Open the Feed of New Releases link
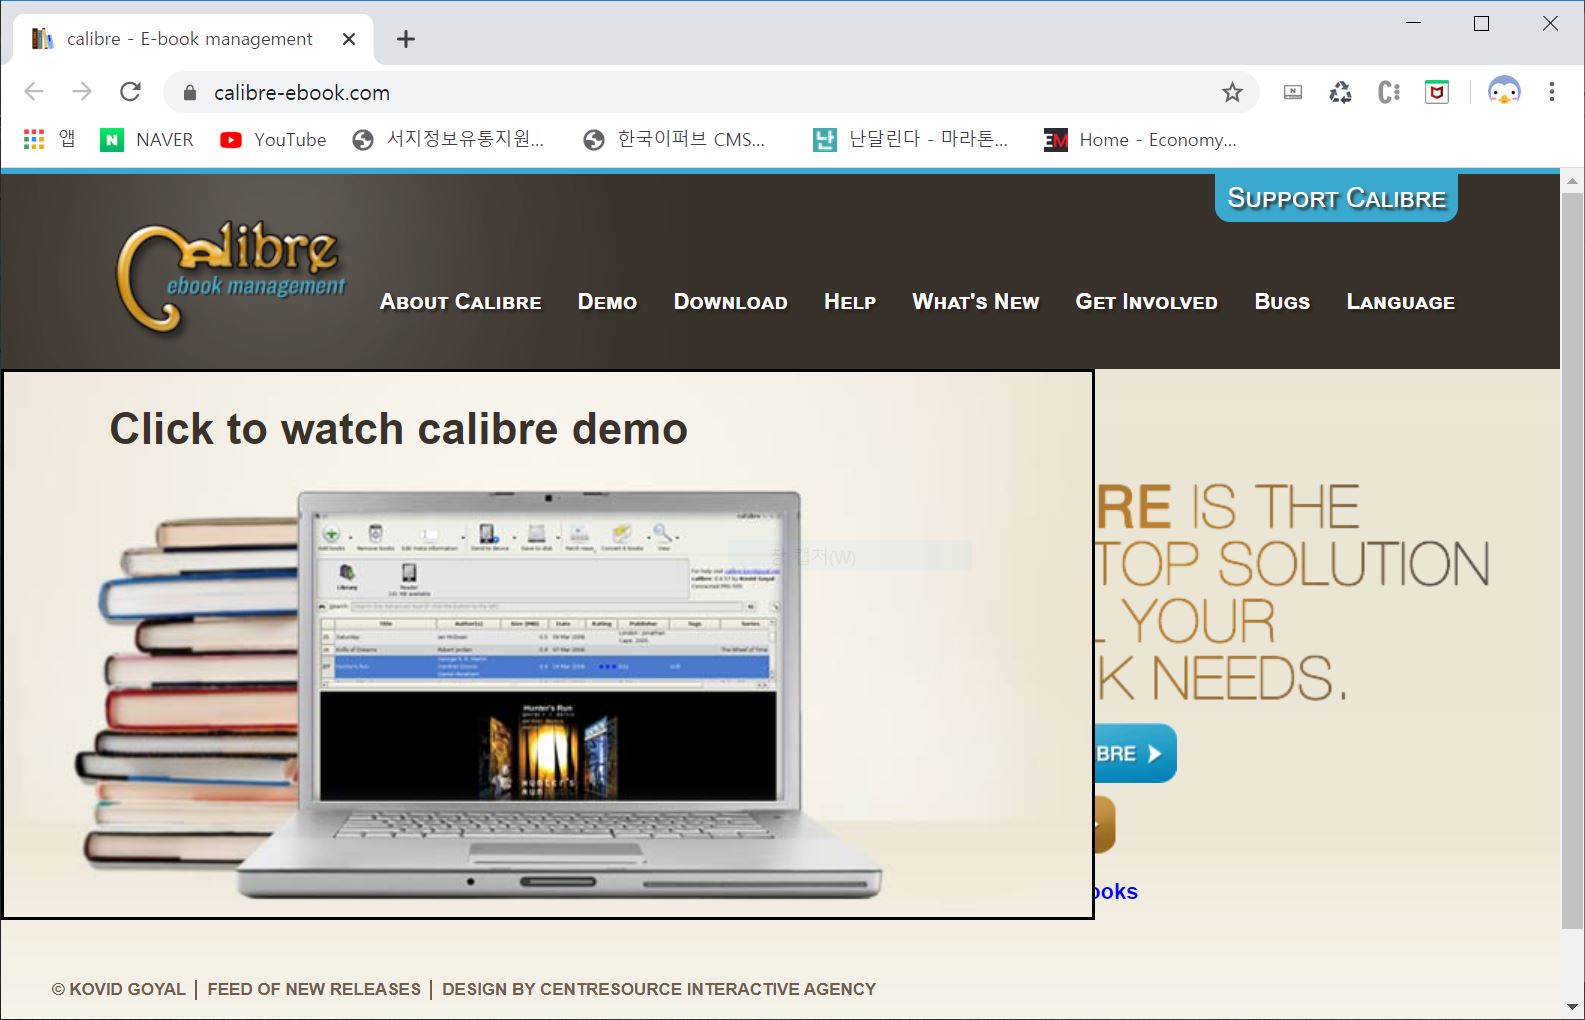Screen dimensions: 1585x1020 pos(314,989)
